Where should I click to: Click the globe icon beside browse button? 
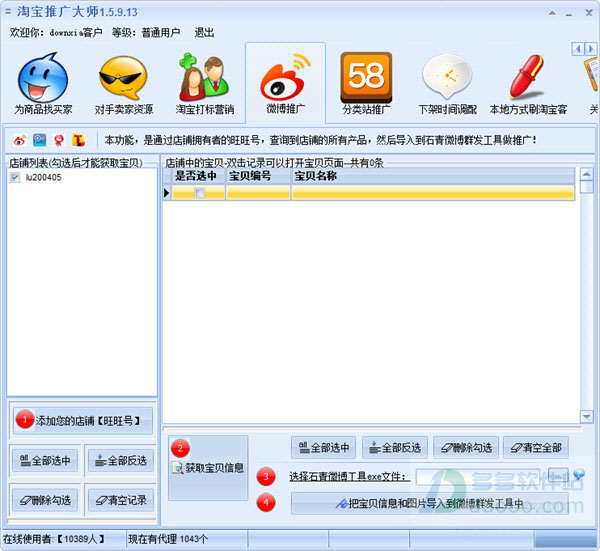(x=579, y=474)
